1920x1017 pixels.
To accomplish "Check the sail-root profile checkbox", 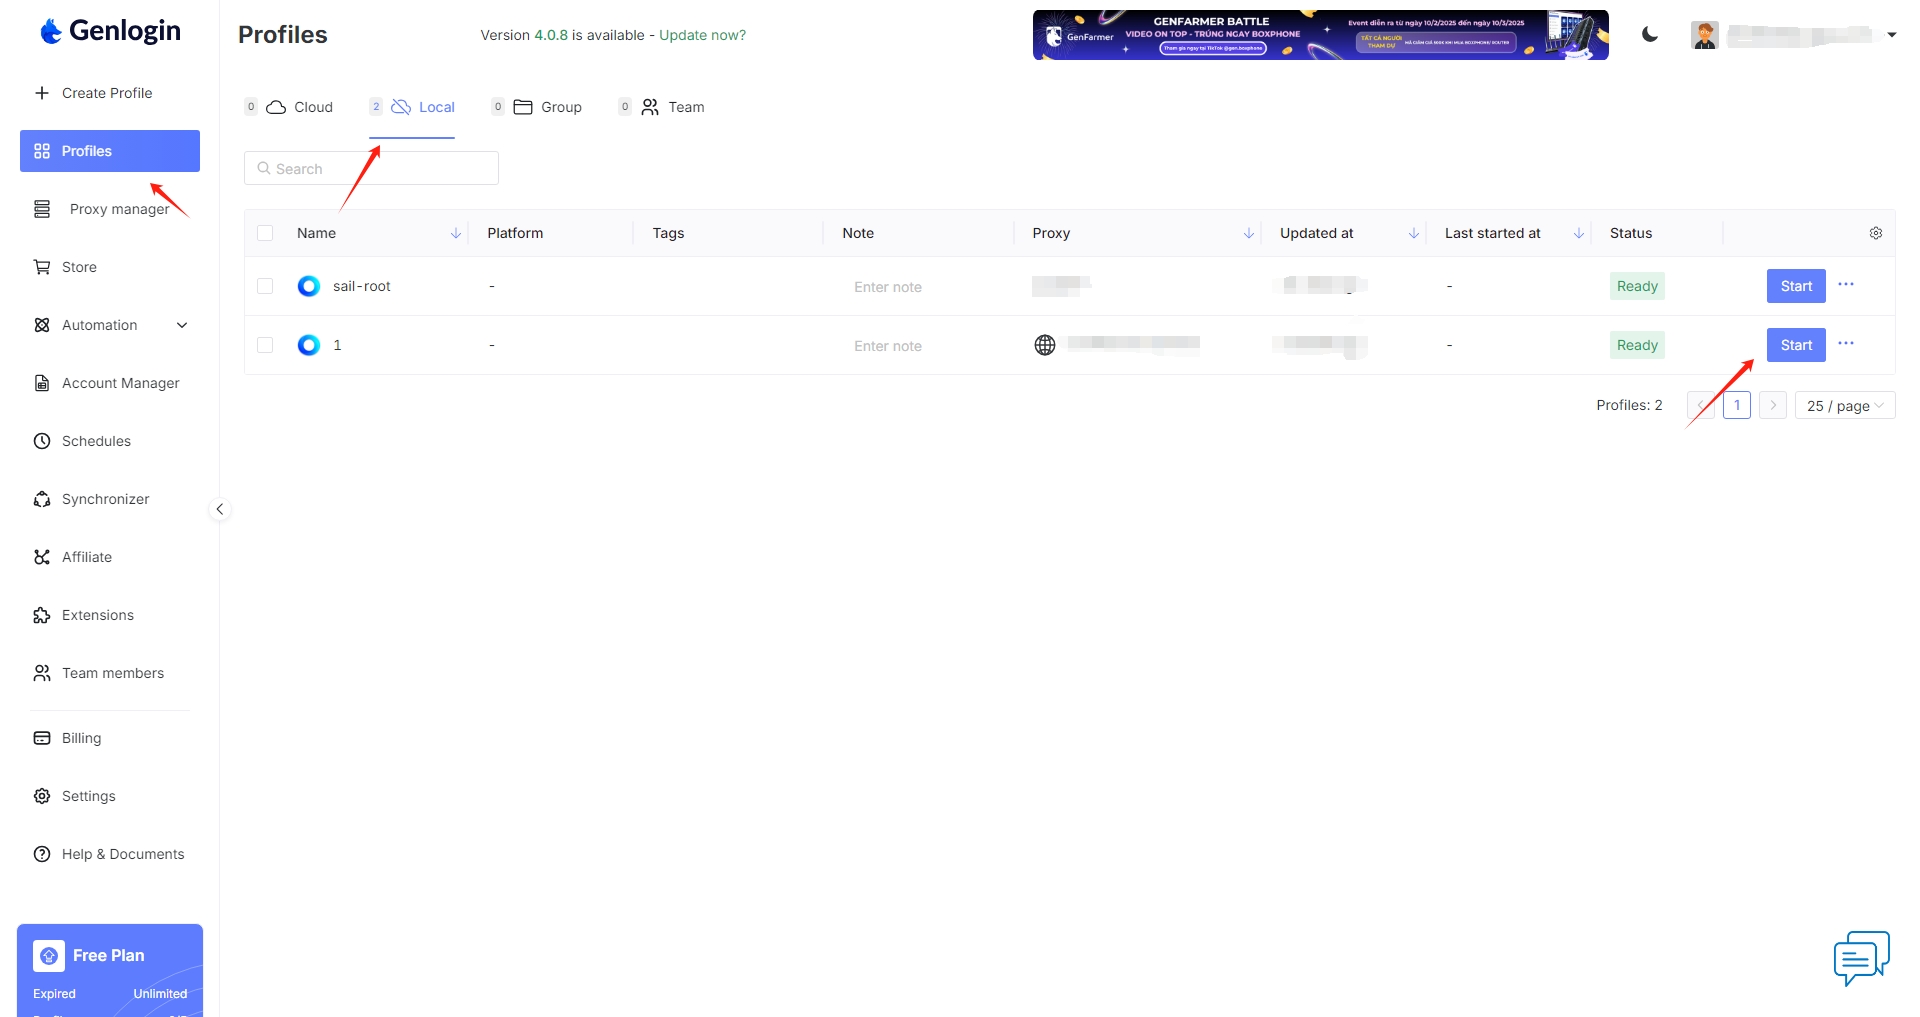I will pyautogui.click(x=265, y=286).
